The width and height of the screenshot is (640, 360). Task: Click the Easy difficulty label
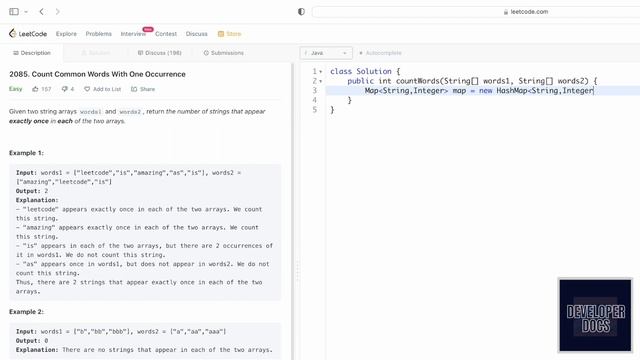16,89
